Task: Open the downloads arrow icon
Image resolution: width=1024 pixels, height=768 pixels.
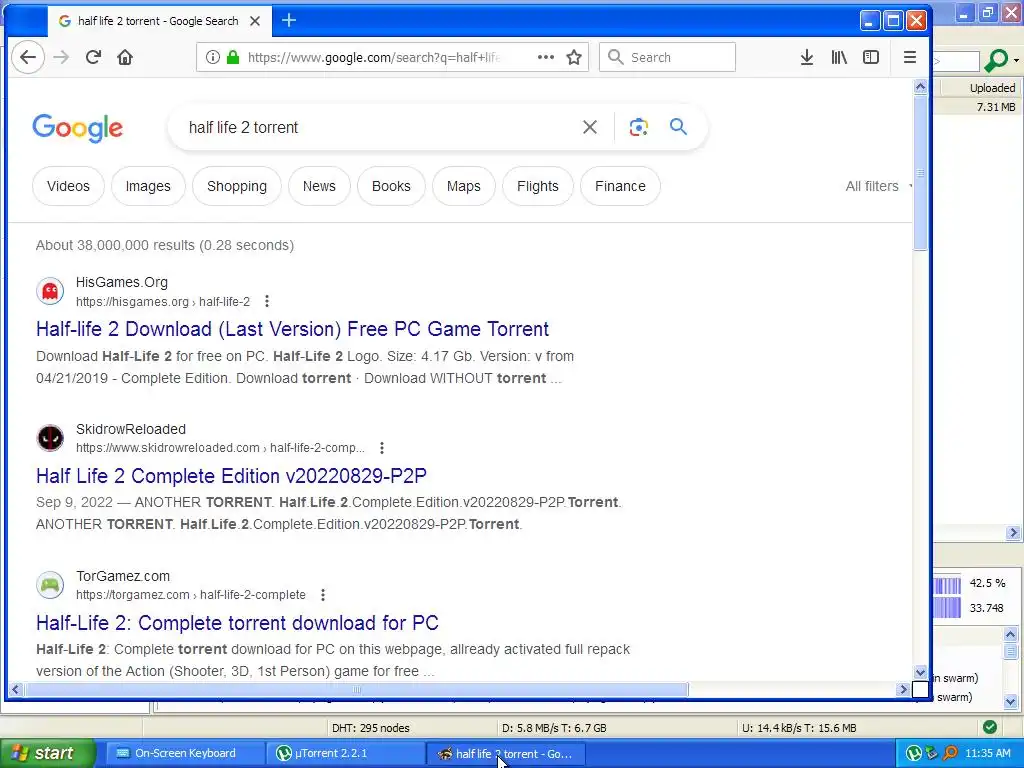Action: (807, 57)
